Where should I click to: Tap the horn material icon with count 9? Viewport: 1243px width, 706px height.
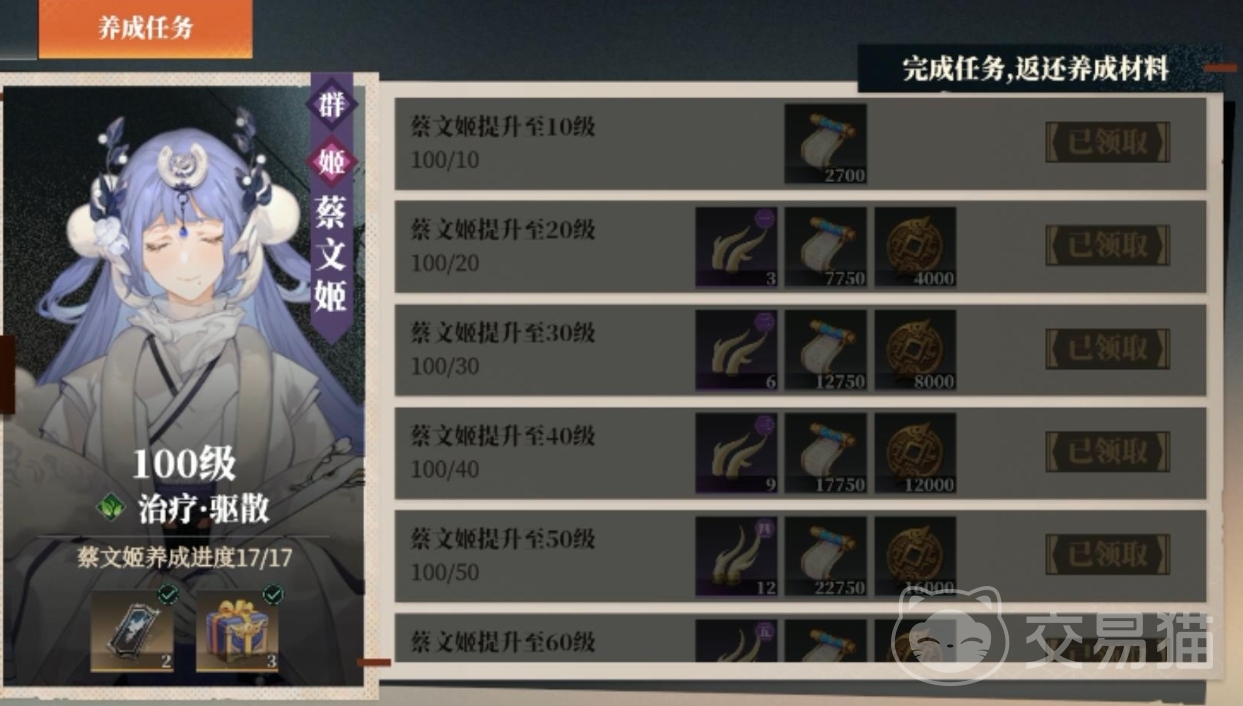736,453
